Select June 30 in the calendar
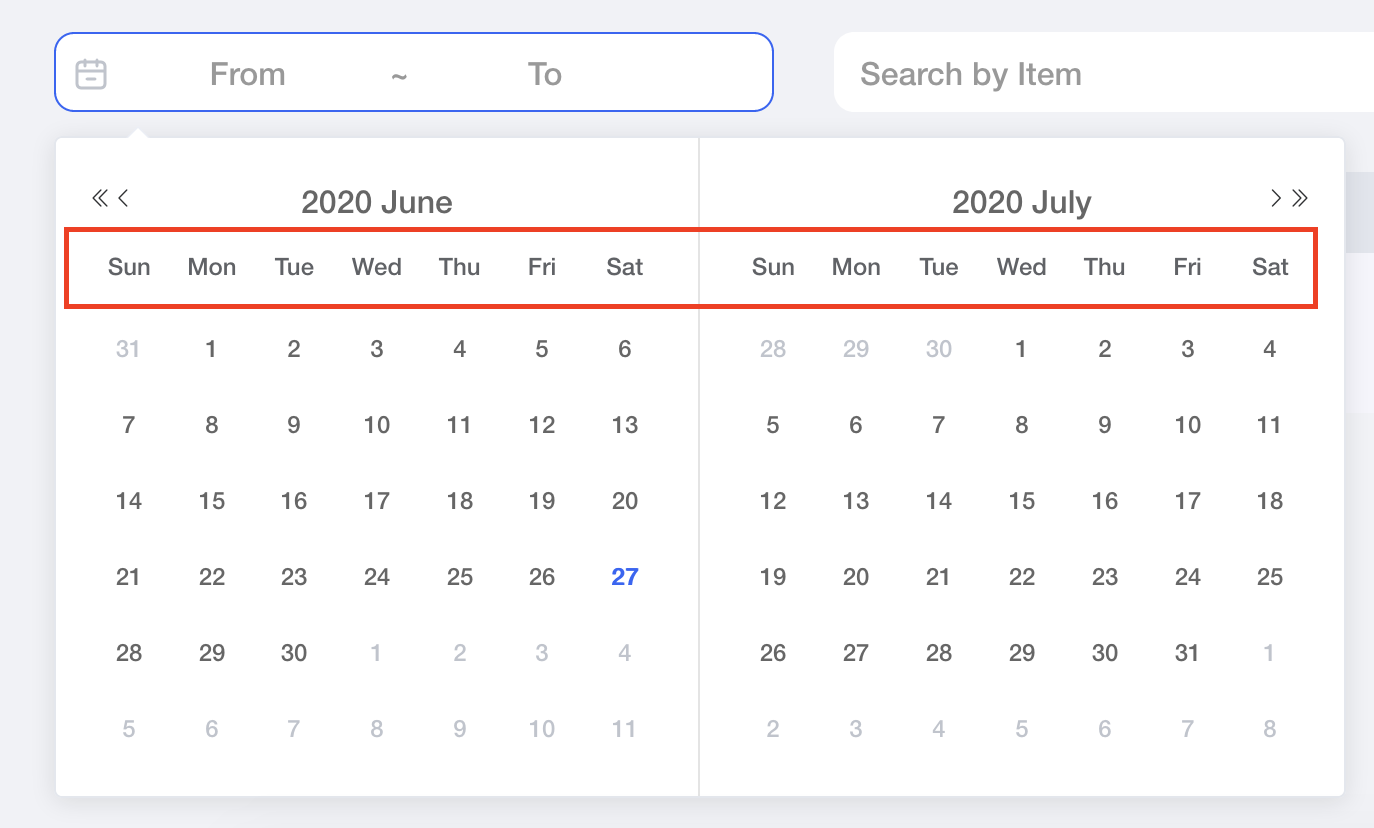 (x=294, y=653)
